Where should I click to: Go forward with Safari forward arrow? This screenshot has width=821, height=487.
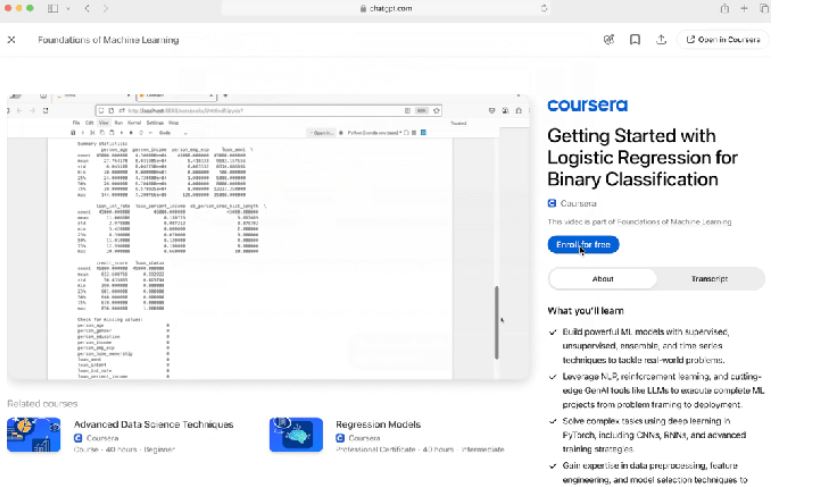[x=105, y=8]
